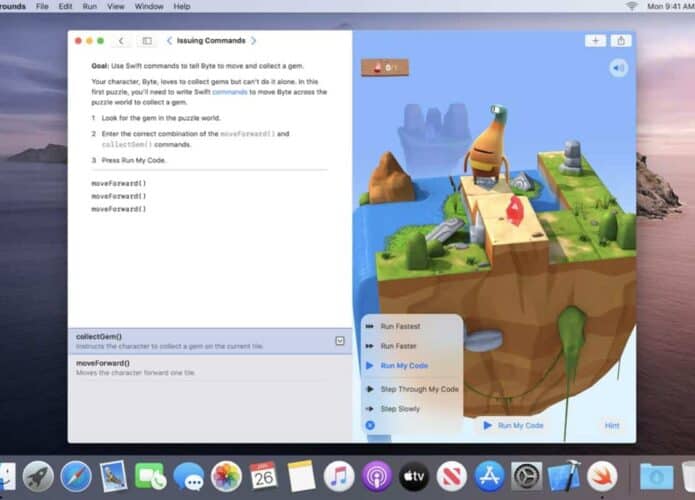Click the blue speed selector circle icon
Viewport: 695px width, 500px height.
click(x=370, y=426)
